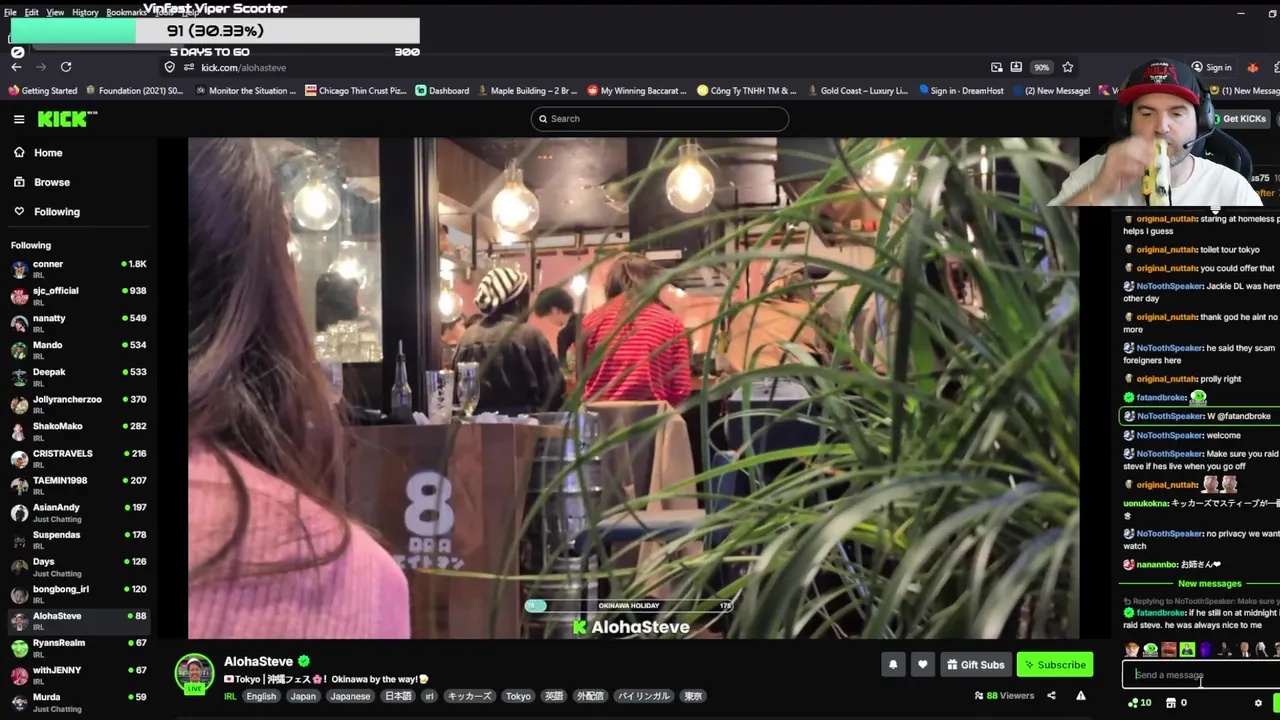Image resolution: width=1280 pixels, height=720 pixels.
Task: Toggle notifications with the bell icon
Action: pyautogui.click(x=893, y=665)
